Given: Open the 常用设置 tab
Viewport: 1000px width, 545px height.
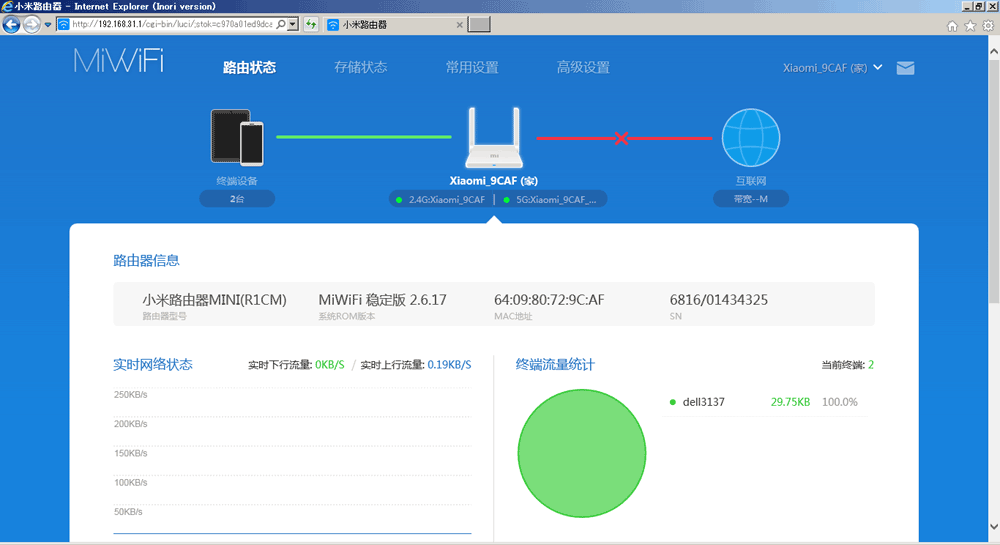Looking at the screenshot, I should 472,68.
